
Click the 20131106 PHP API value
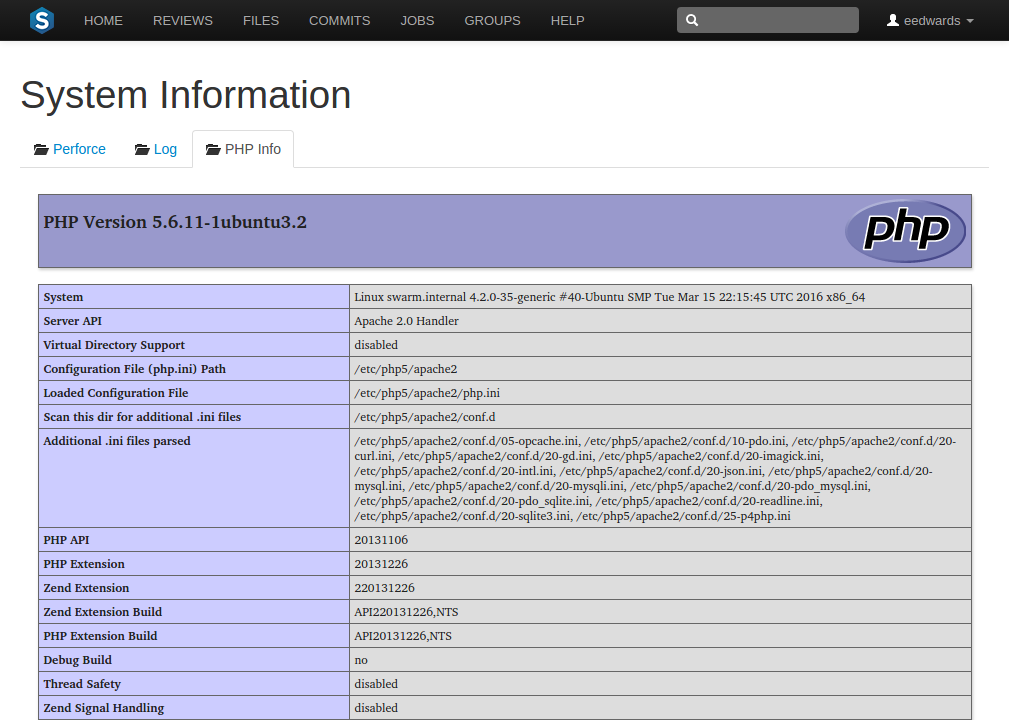(x=381, y=540)
